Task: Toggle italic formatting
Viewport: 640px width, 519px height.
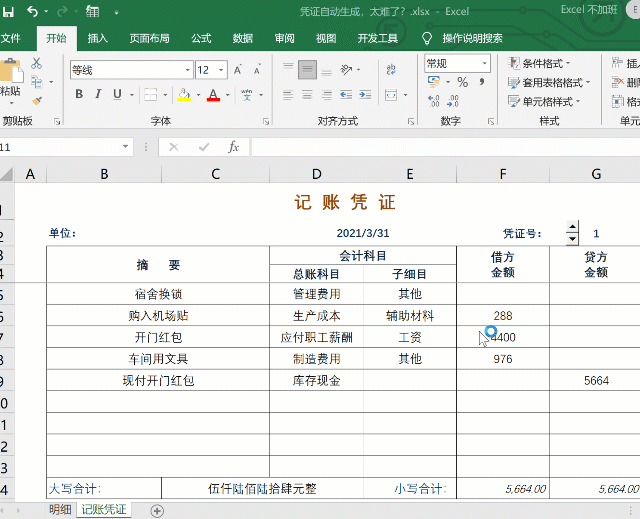Action: coord(98,95)
